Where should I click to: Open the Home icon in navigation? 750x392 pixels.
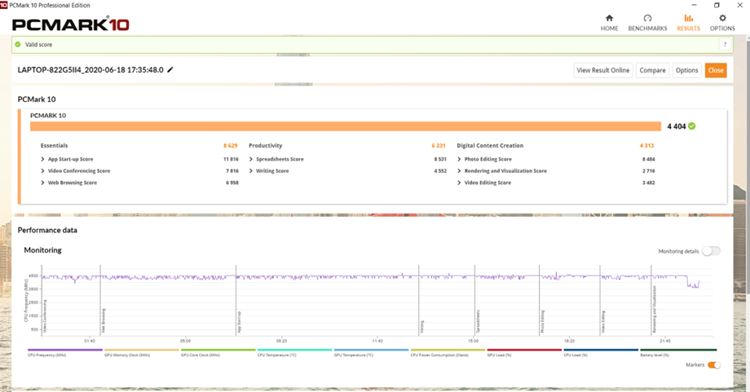pyautogui.click(x=609, y=18)
